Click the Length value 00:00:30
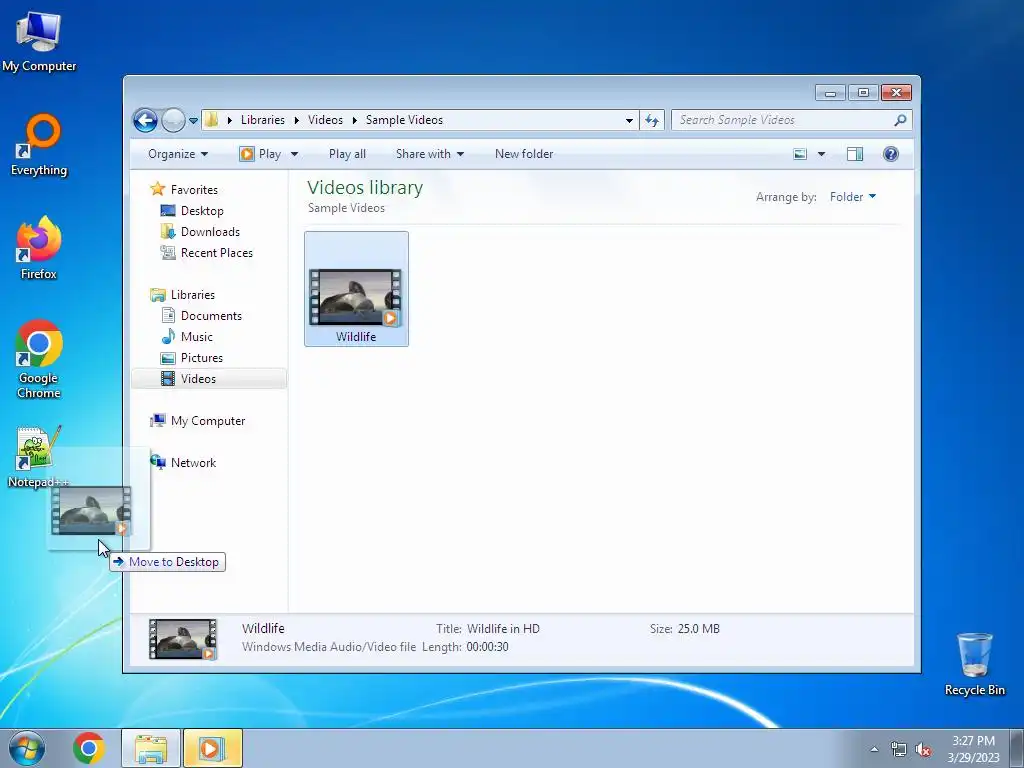The height and width of the screenshot is (768, 1024). click(487, 647)
